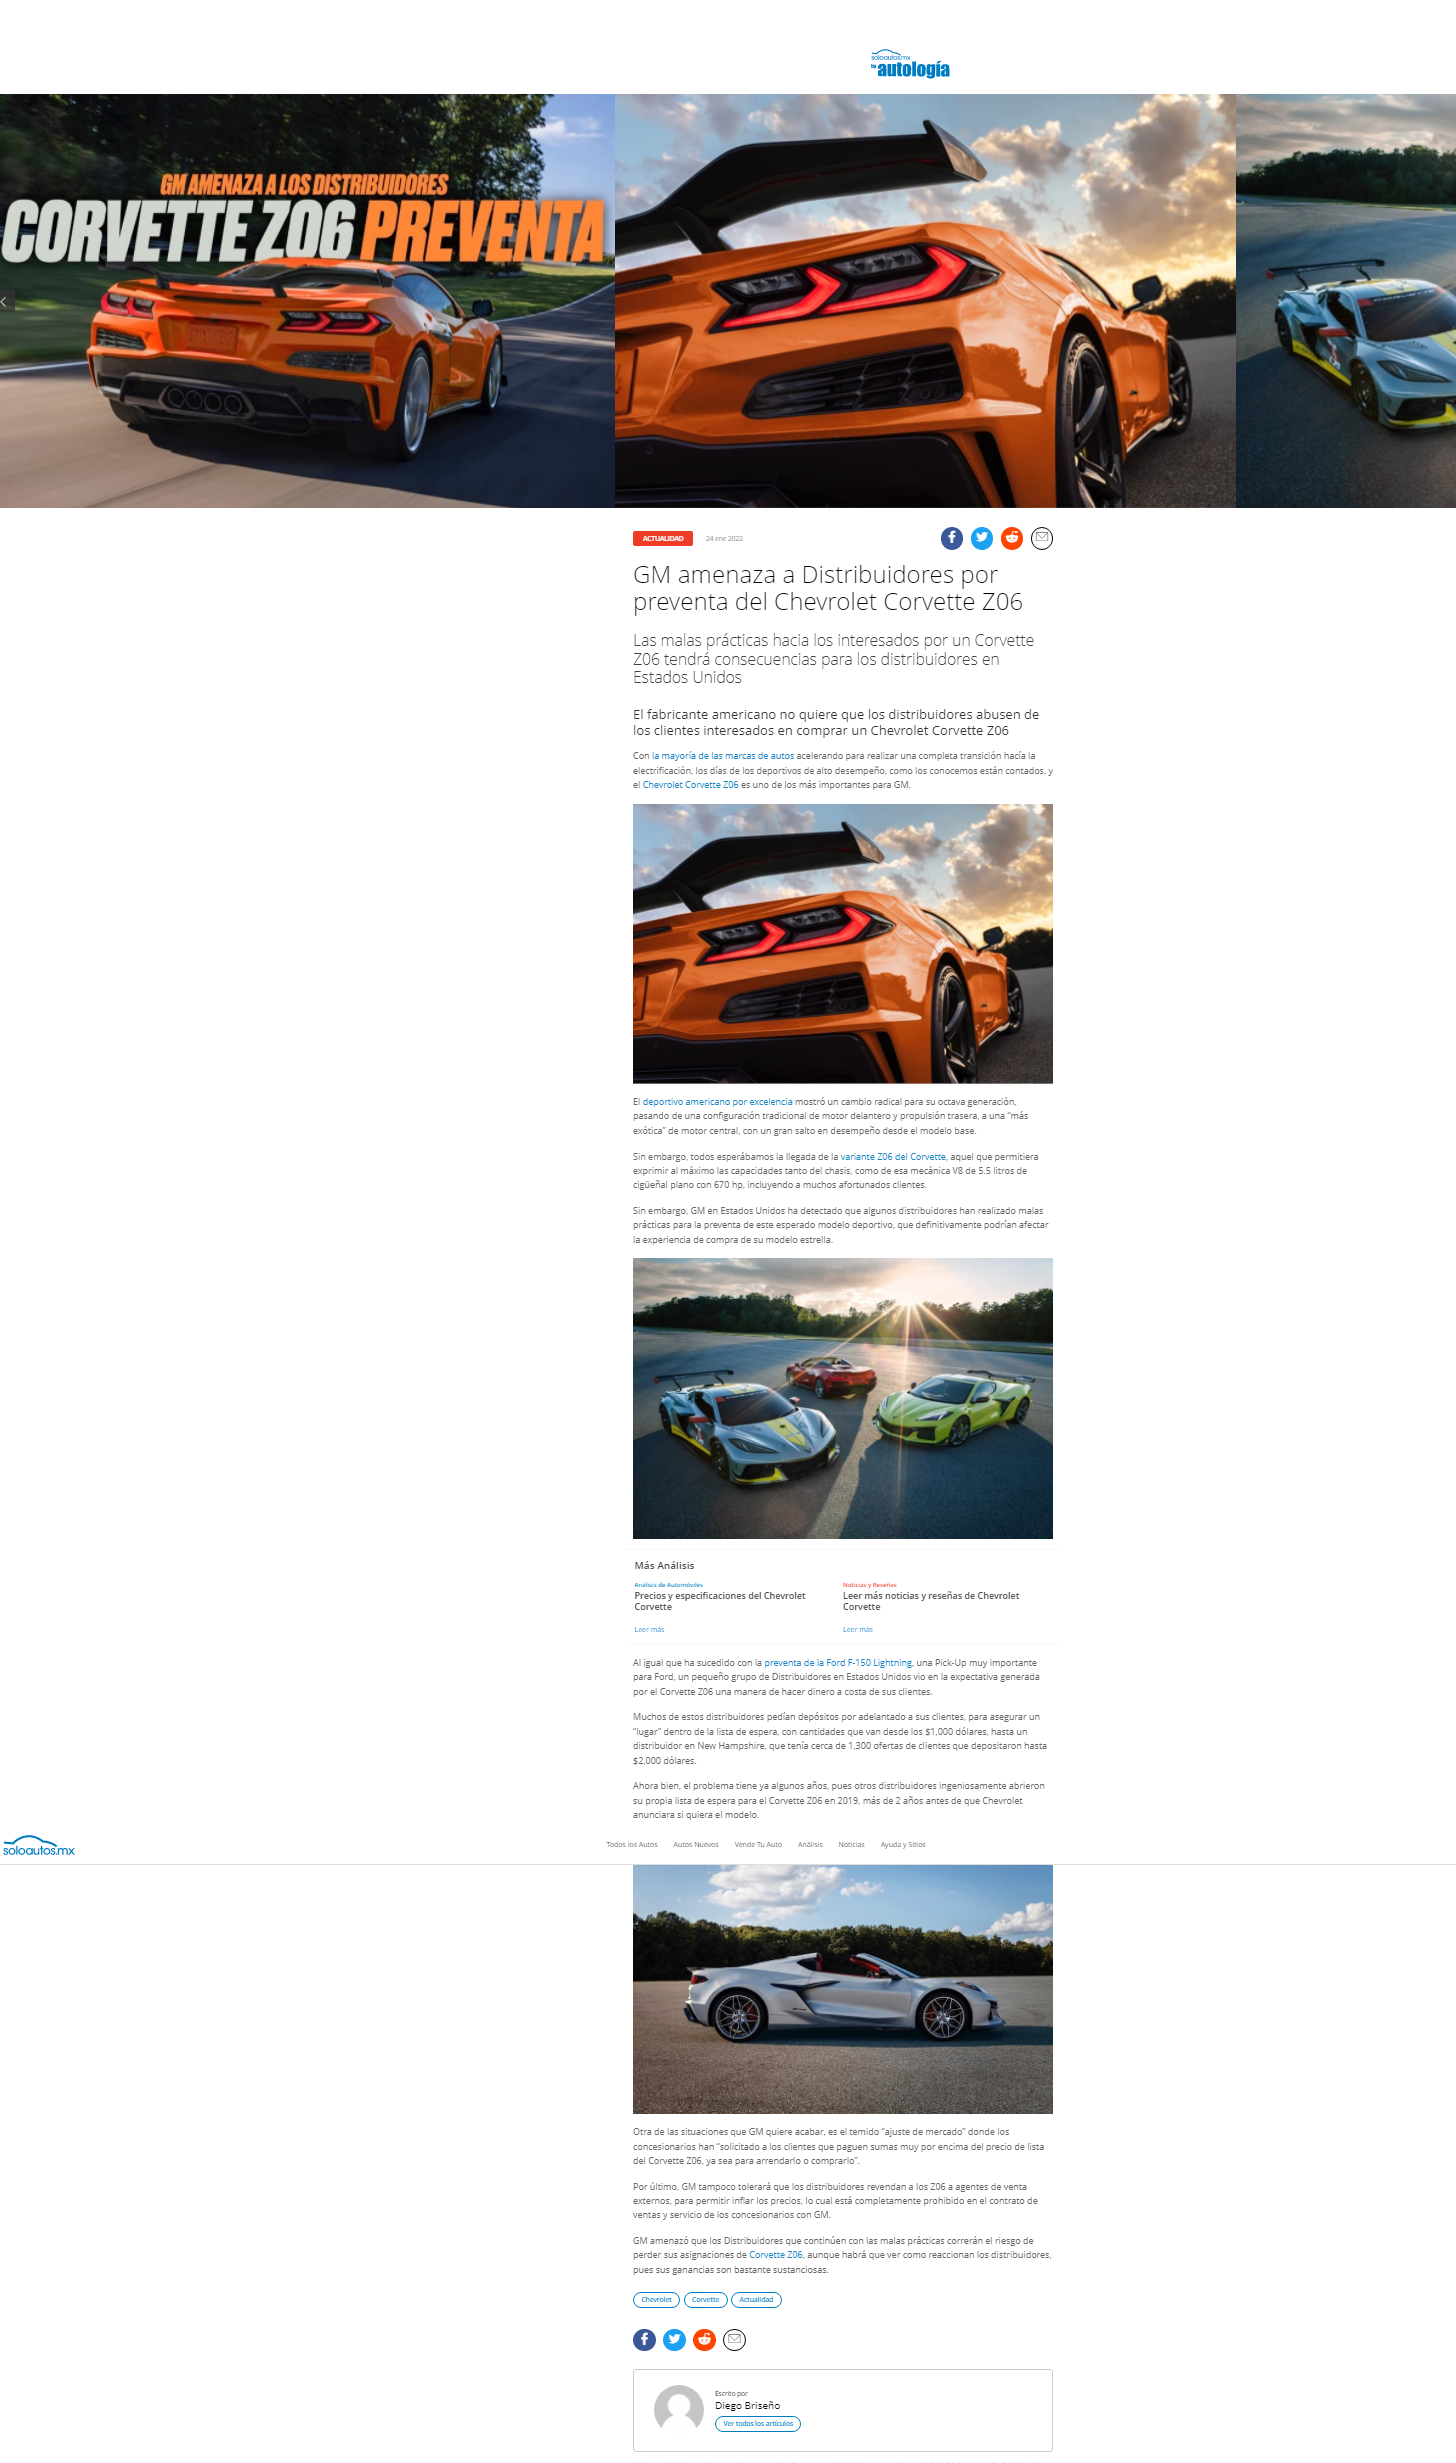Open the 'Chevrolet Corvette Z06' link in first paragraph

[691, 785]
